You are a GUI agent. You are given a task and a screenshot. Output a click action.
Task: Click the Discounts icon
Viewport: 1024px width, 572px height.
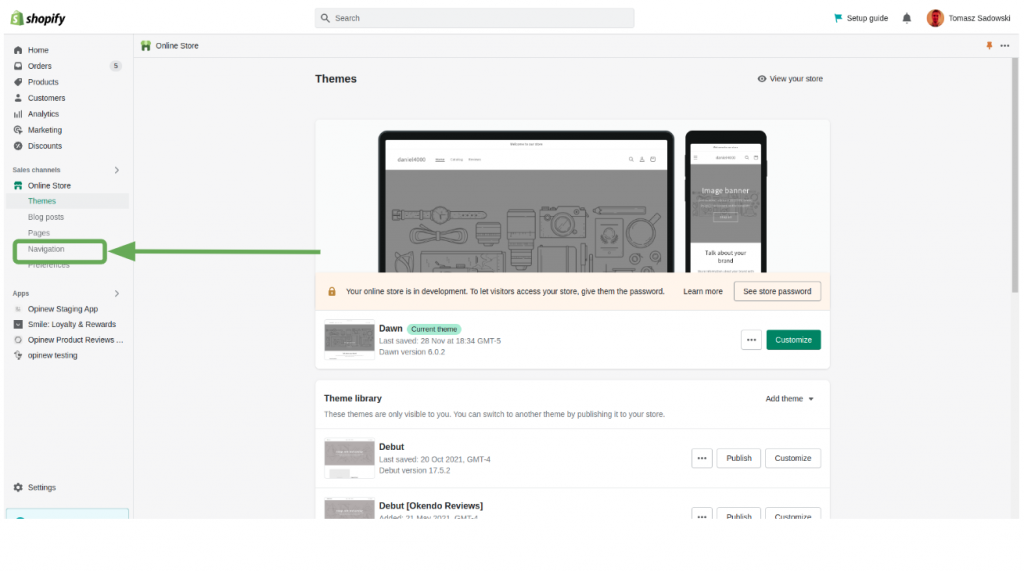tap(18, 146)
